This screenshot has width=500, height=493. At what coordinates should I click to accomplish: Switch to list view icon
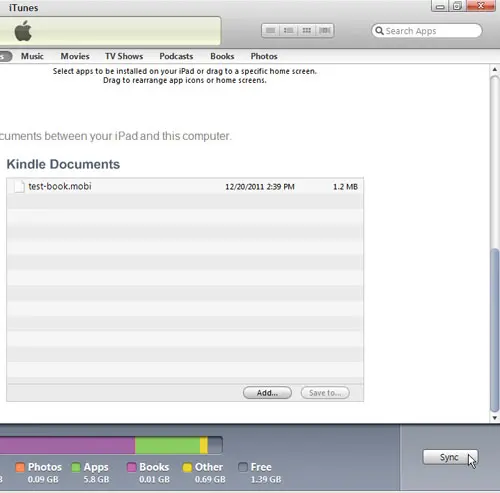click(270, 31)
